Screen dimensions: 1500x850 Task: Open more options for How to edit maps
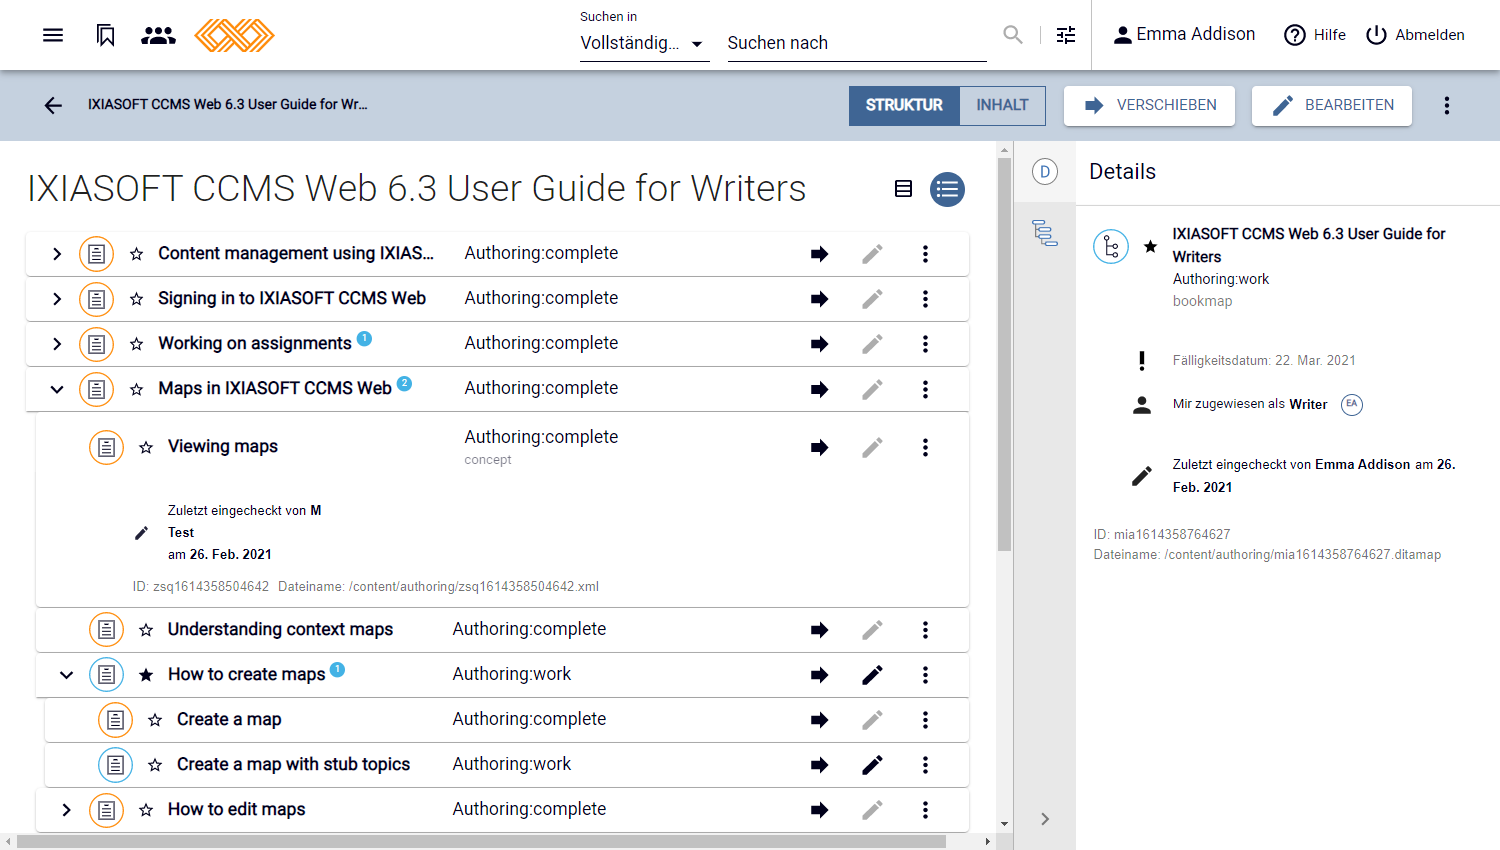925,810
